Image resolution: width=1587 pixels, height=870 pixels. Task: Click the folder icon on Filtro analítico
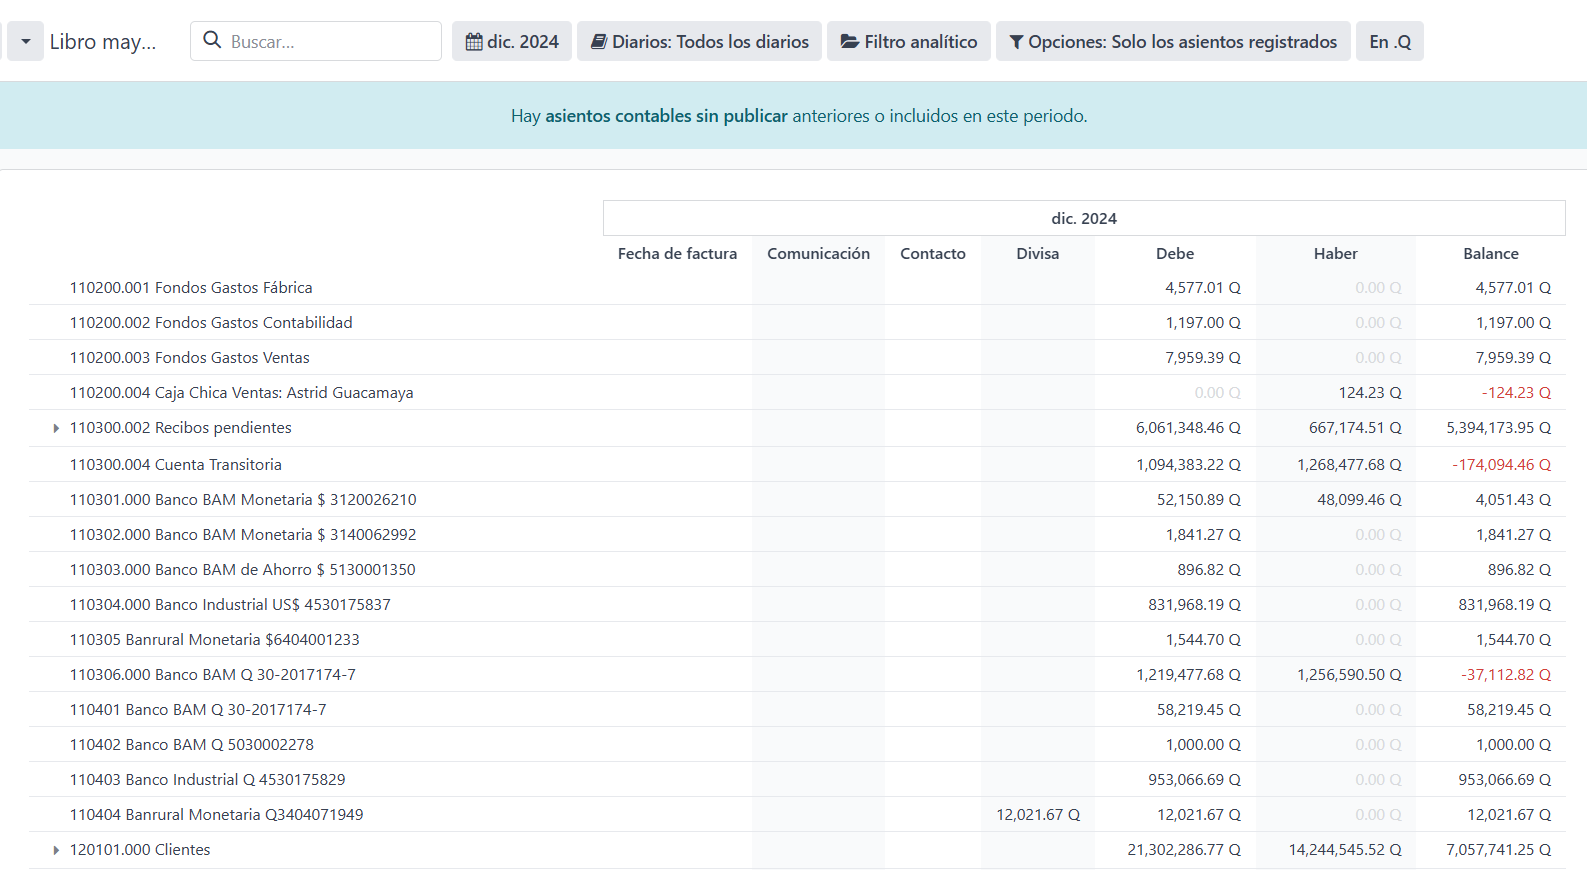[850, 42]
